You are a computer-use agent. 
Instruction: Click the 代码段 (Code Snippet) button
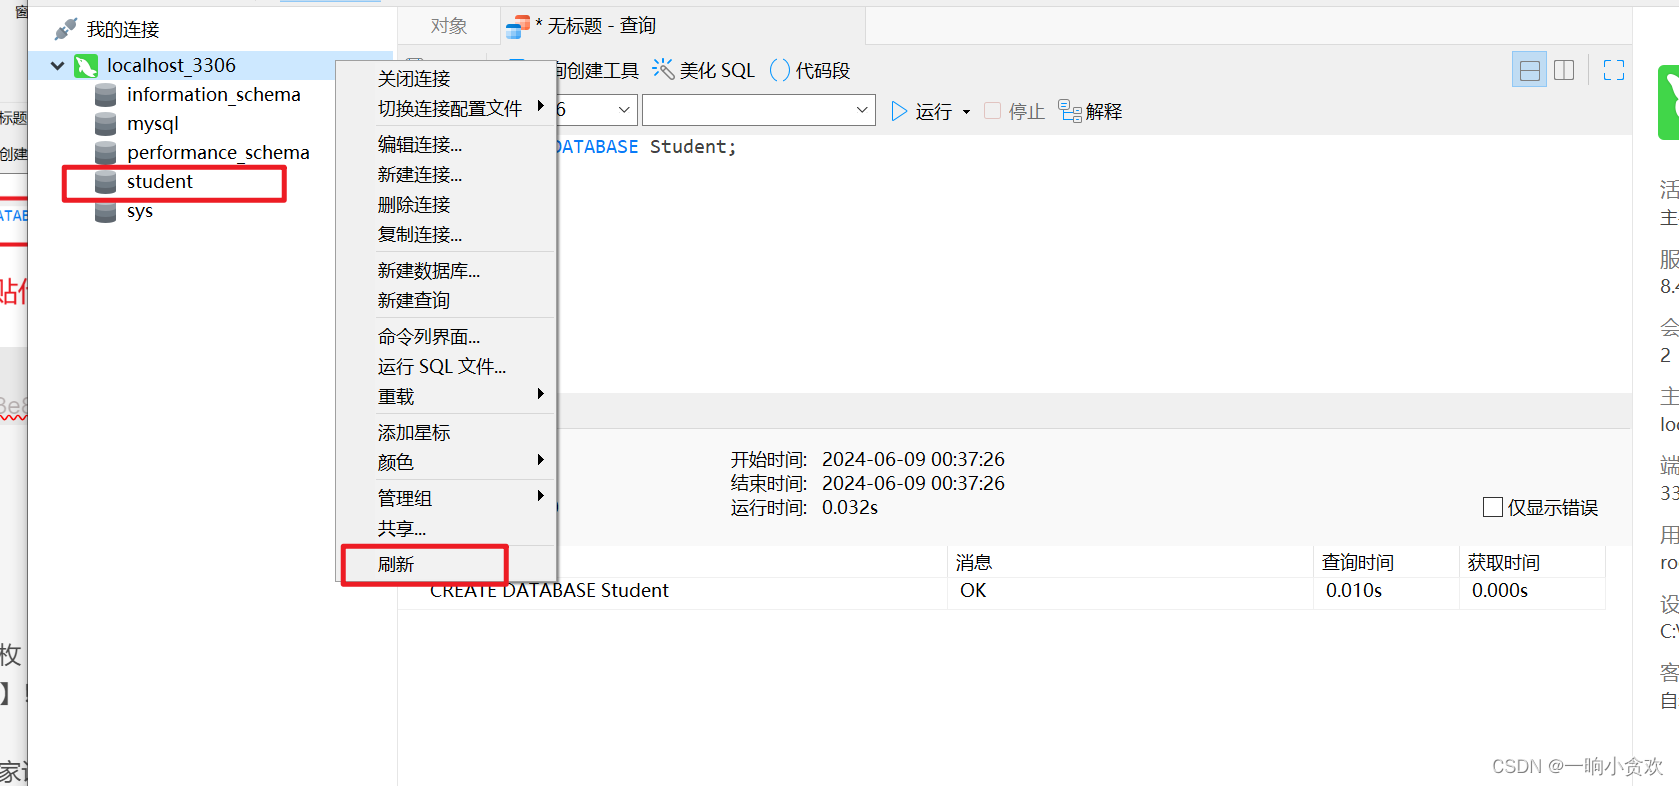click(x=810, y=70)
